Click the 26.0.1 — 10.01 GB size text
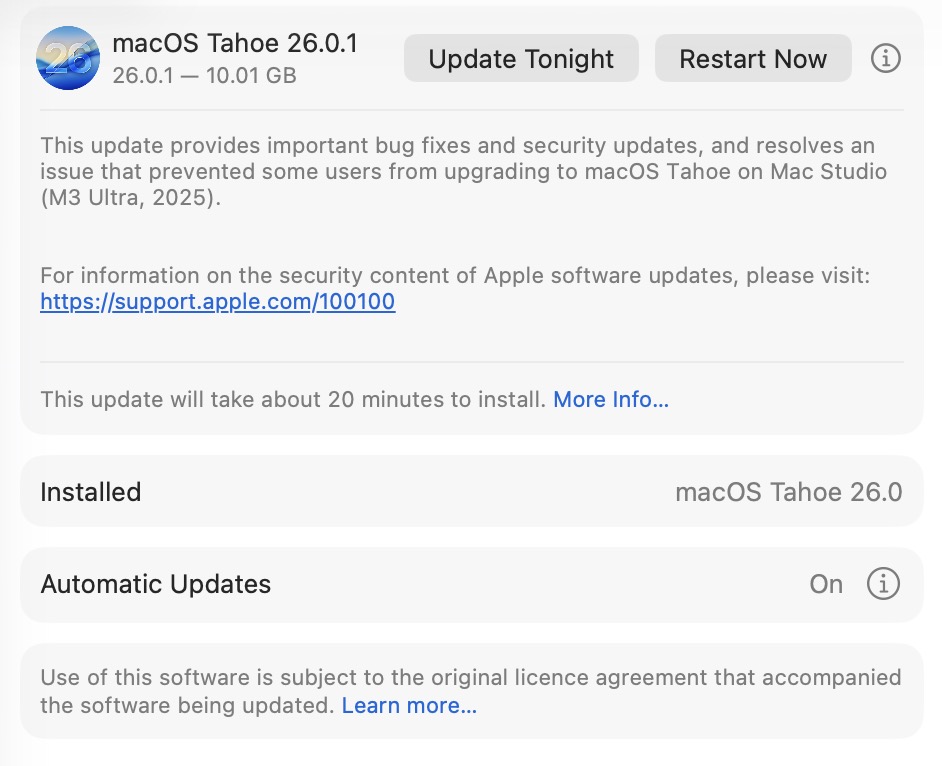 click(204, 75)
